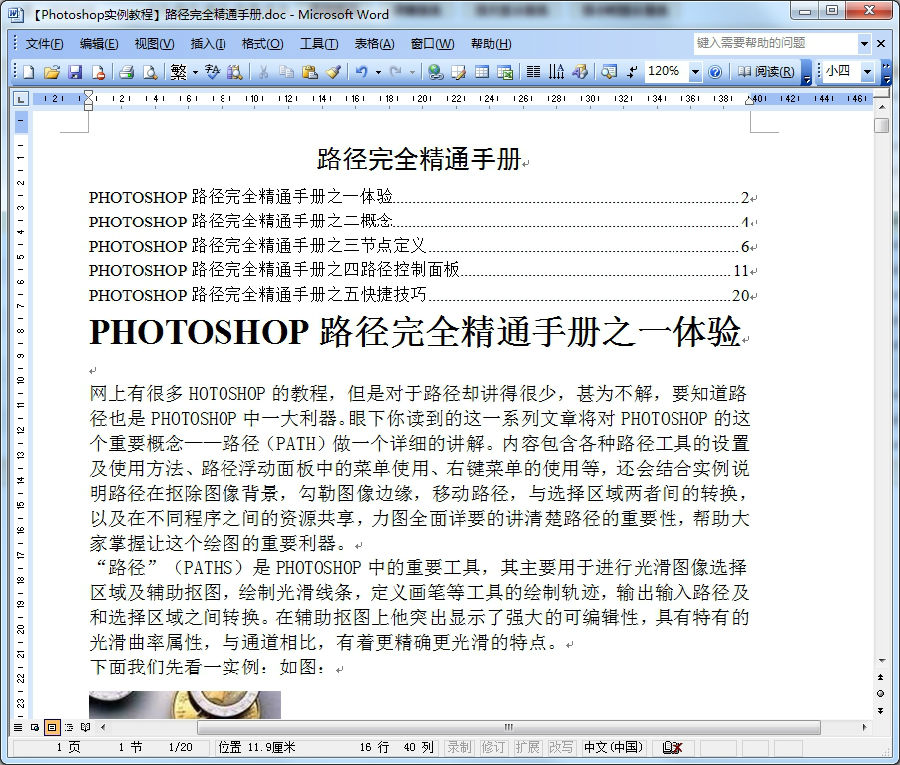Change text direction icon
900x765 pixels.
pyautogui.click(x=556, y=72)
